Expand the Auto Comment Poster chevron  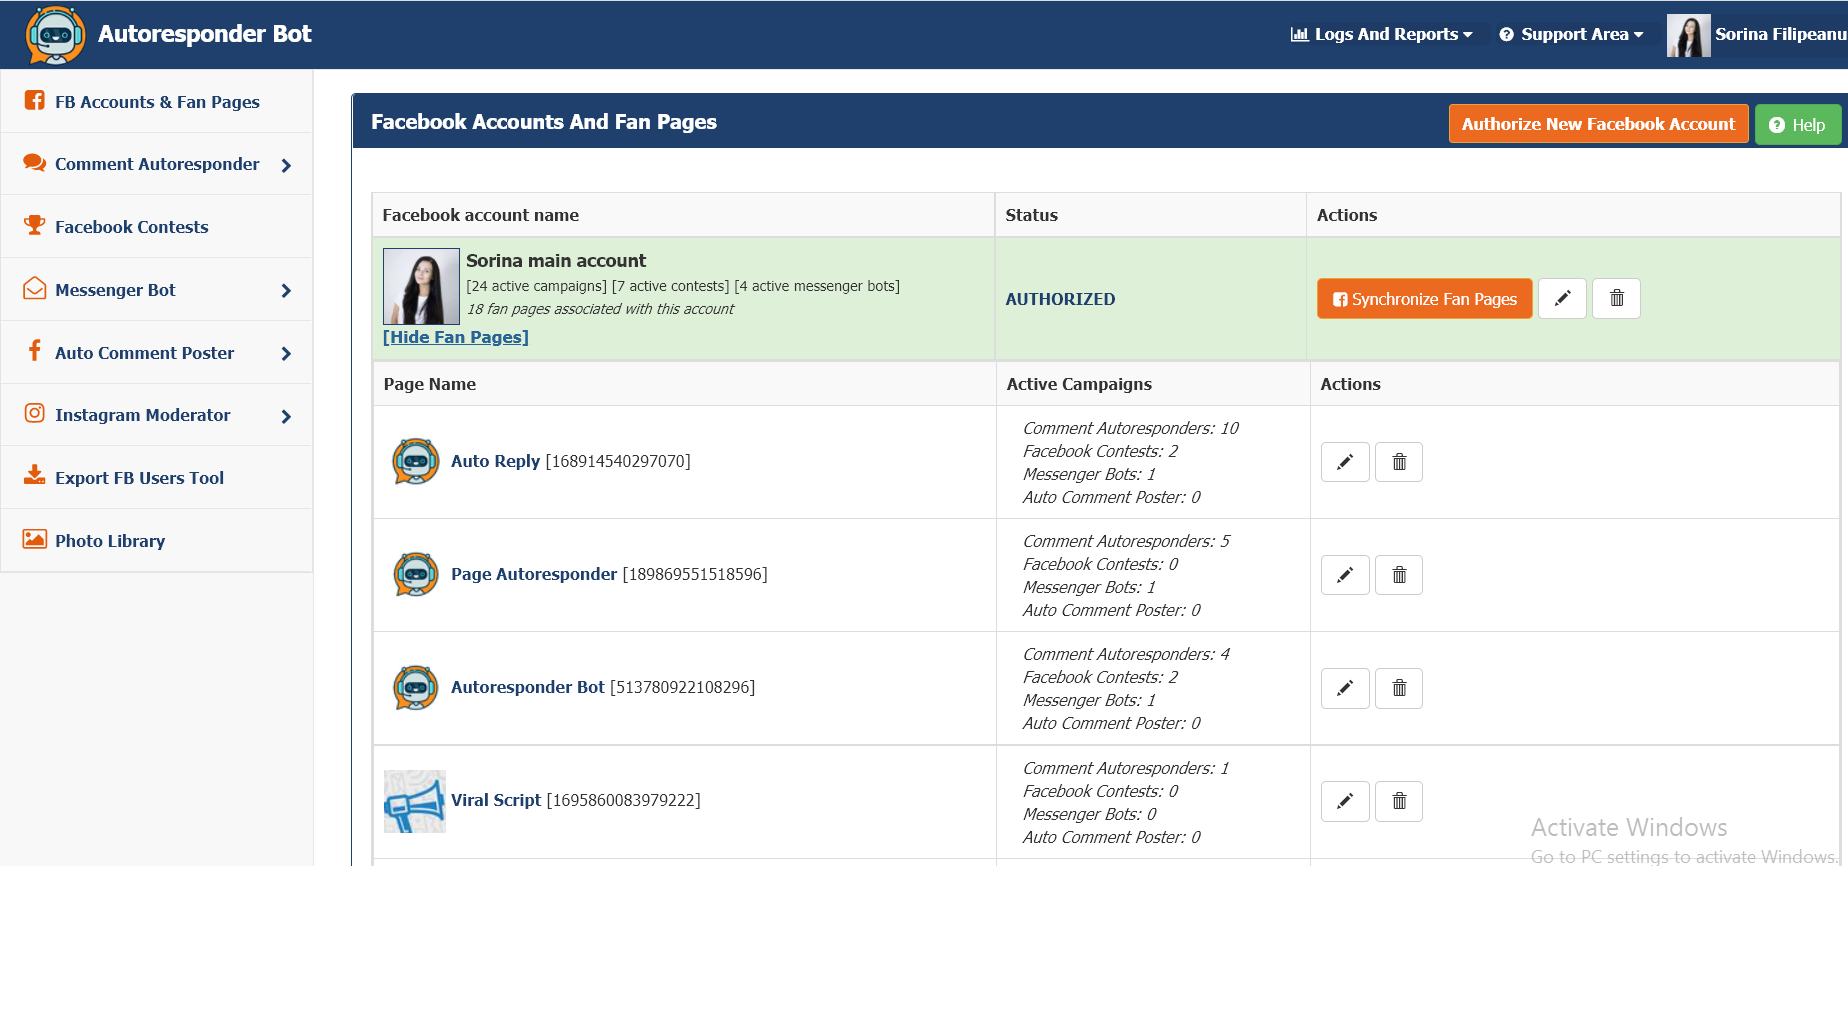click(x=286, y=354)
